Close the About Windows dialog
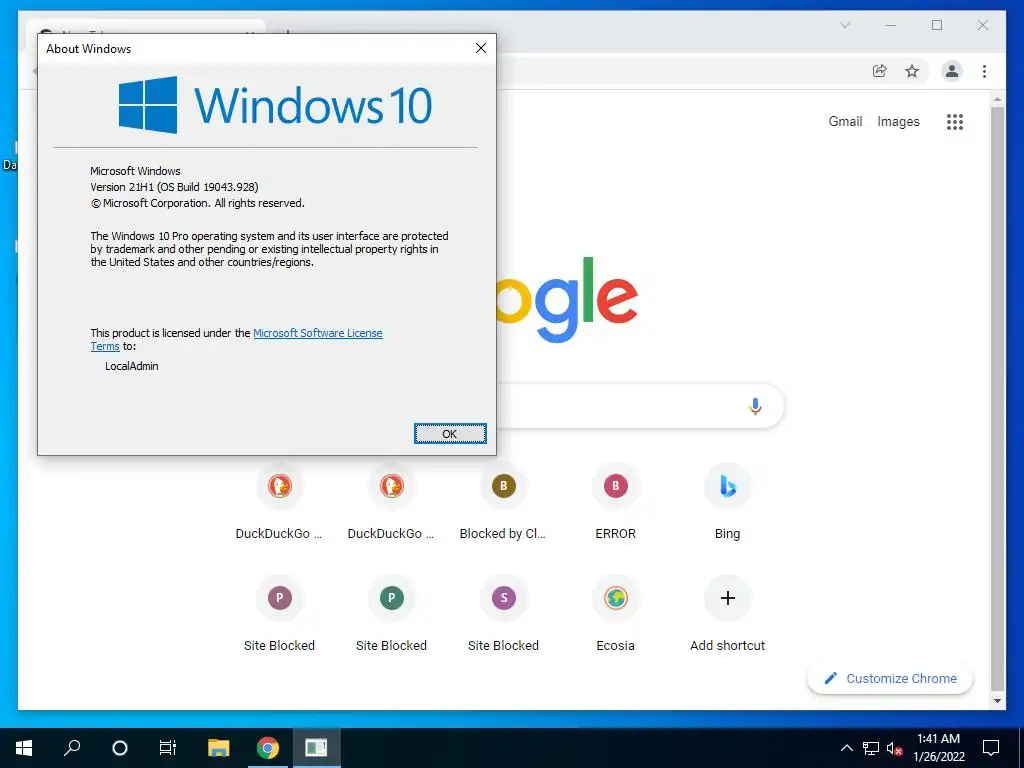 point(481,48)
